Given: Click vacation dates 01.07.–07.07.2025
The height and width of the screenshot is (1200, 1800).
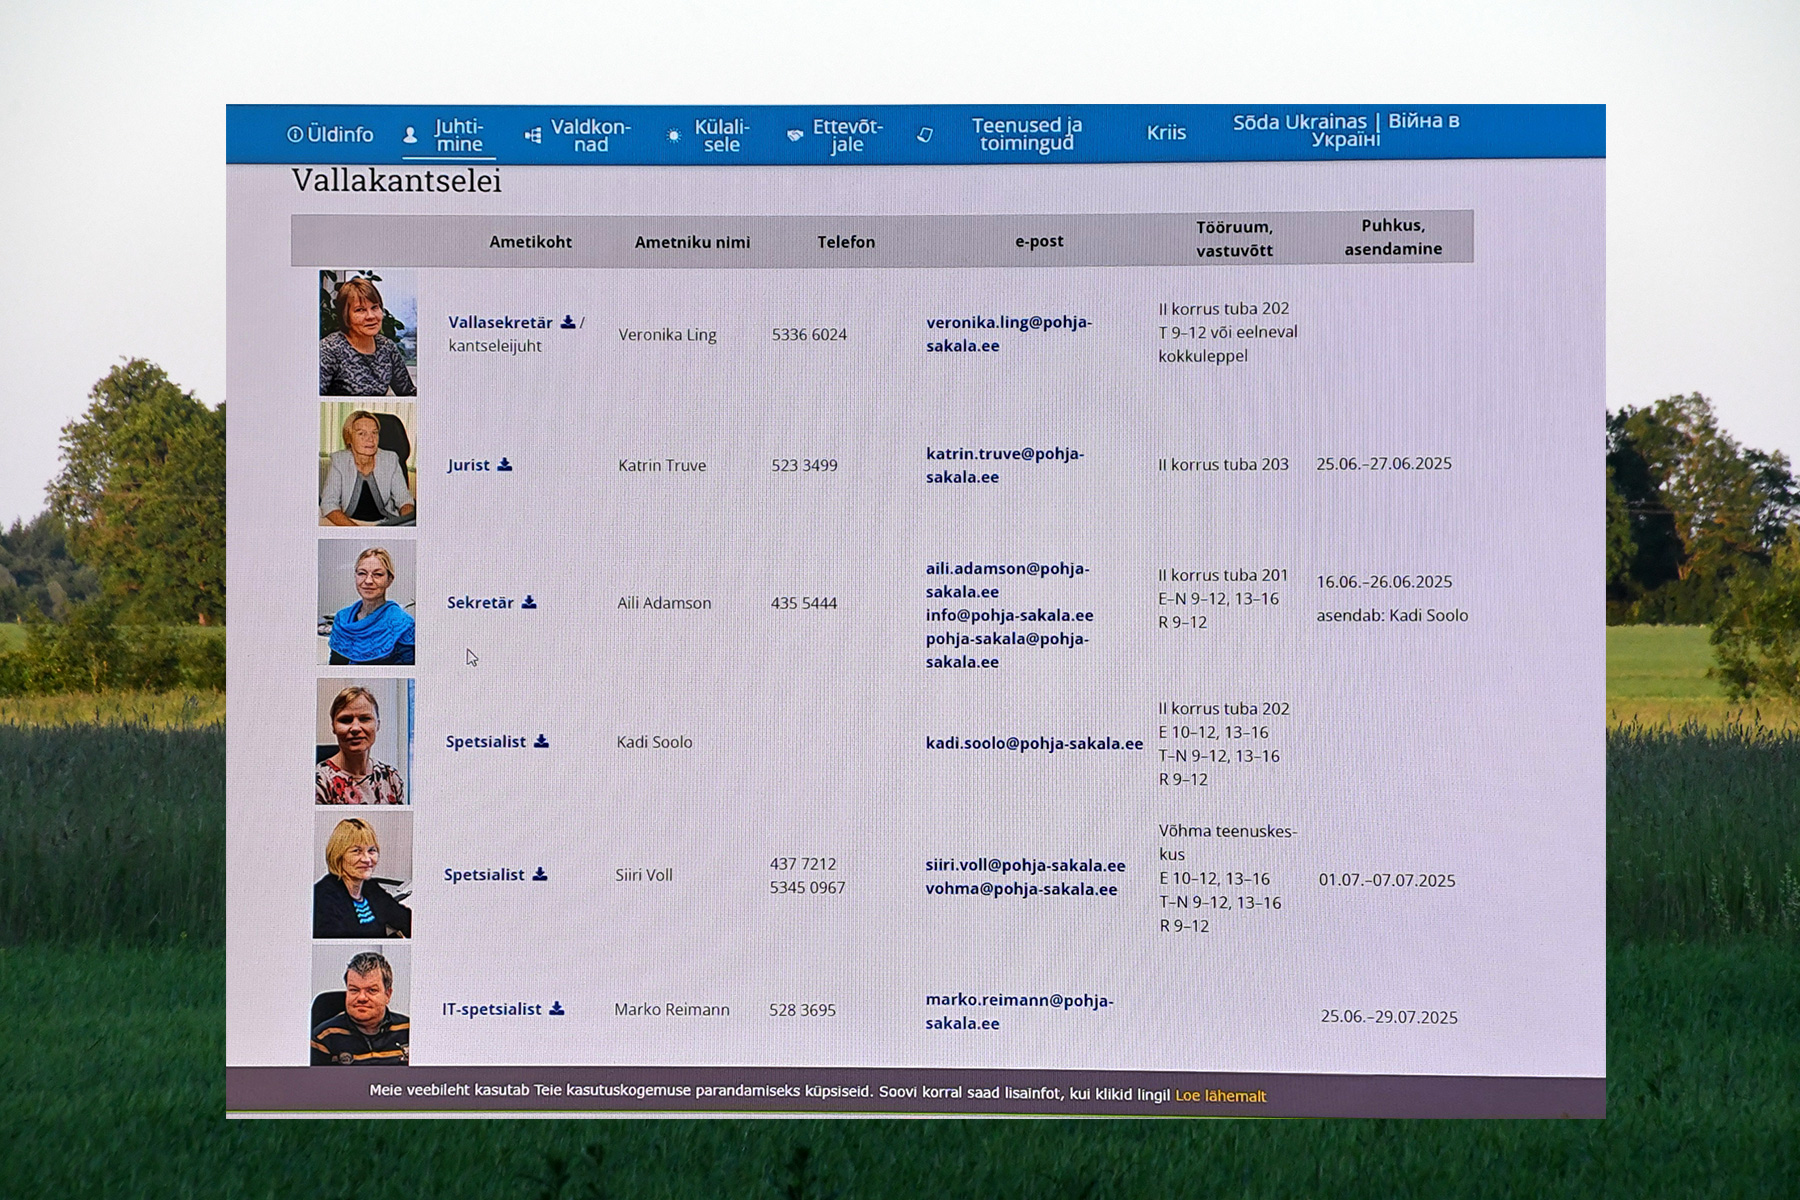Looking at the screenshot, I should (x=1387, y=881).
